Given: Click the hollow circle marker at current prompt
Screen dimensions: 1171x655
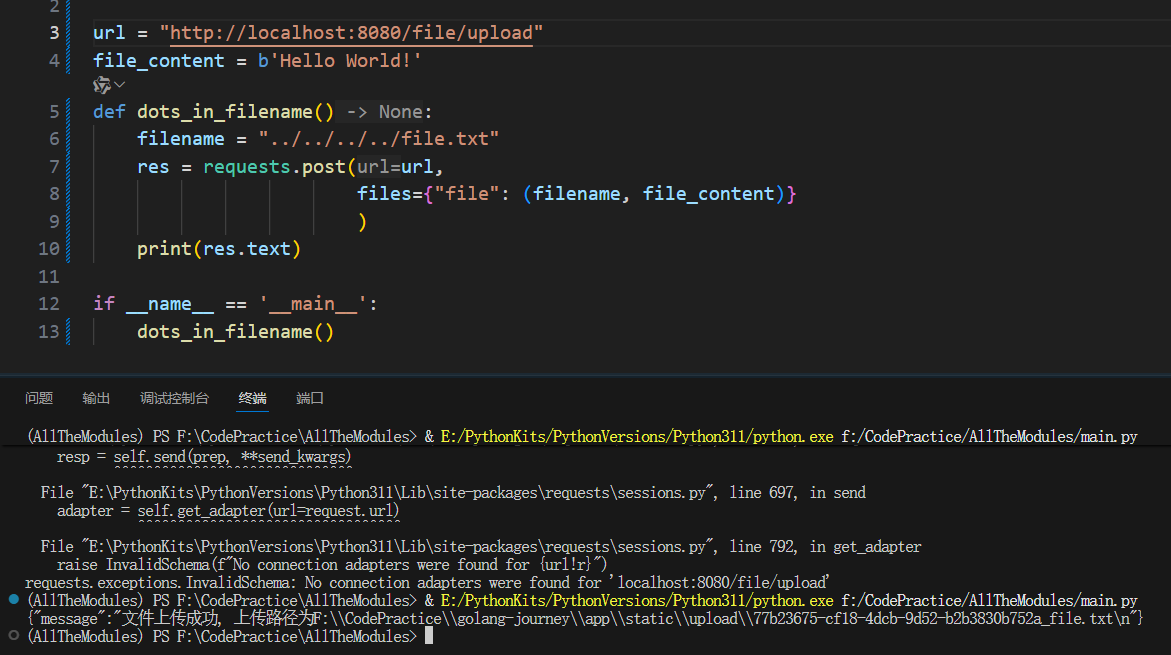Looking at the screenshot, I should [x=14, y=636].
